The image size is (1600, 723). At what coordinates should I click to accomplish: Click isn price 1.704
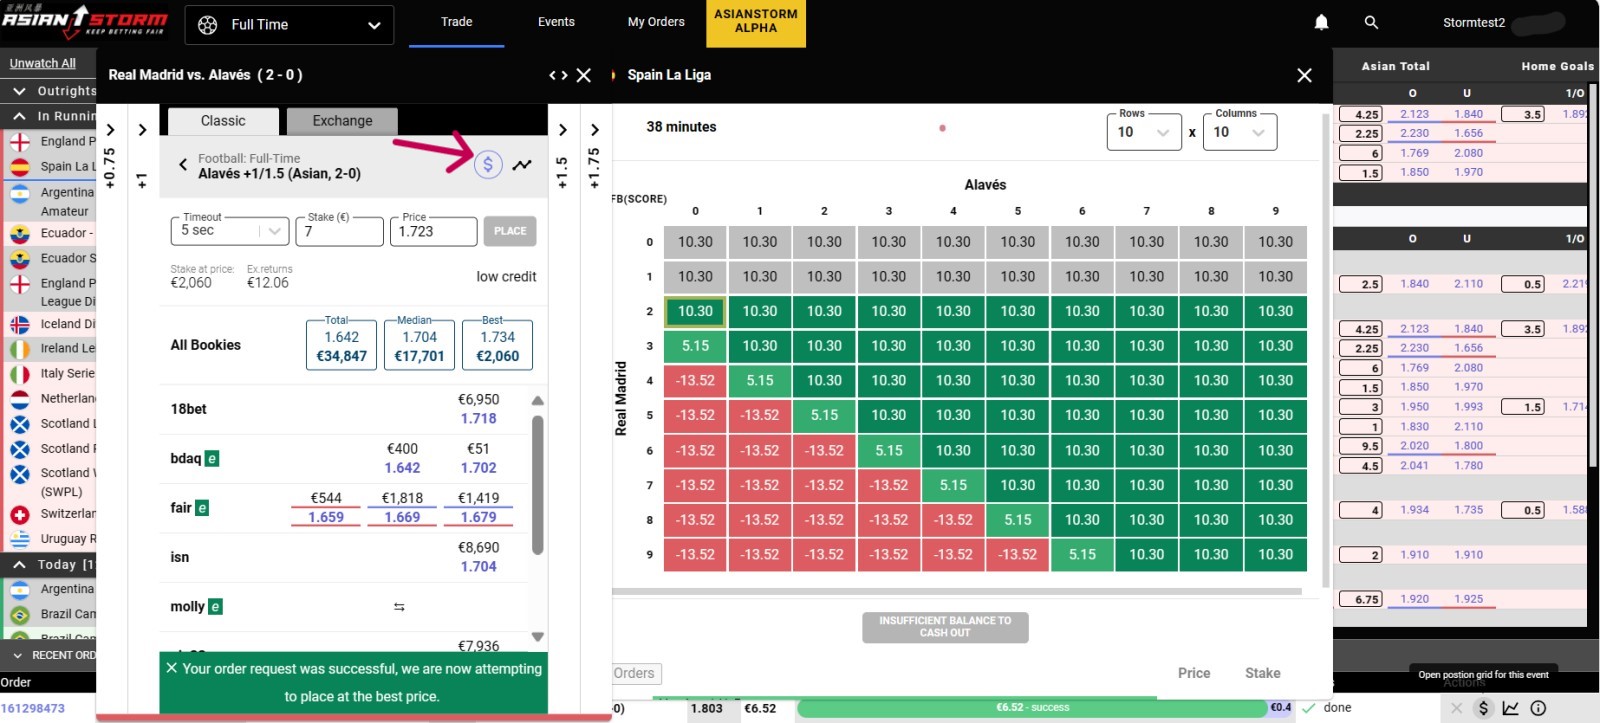pyautogui.click(x=478, y=567)
